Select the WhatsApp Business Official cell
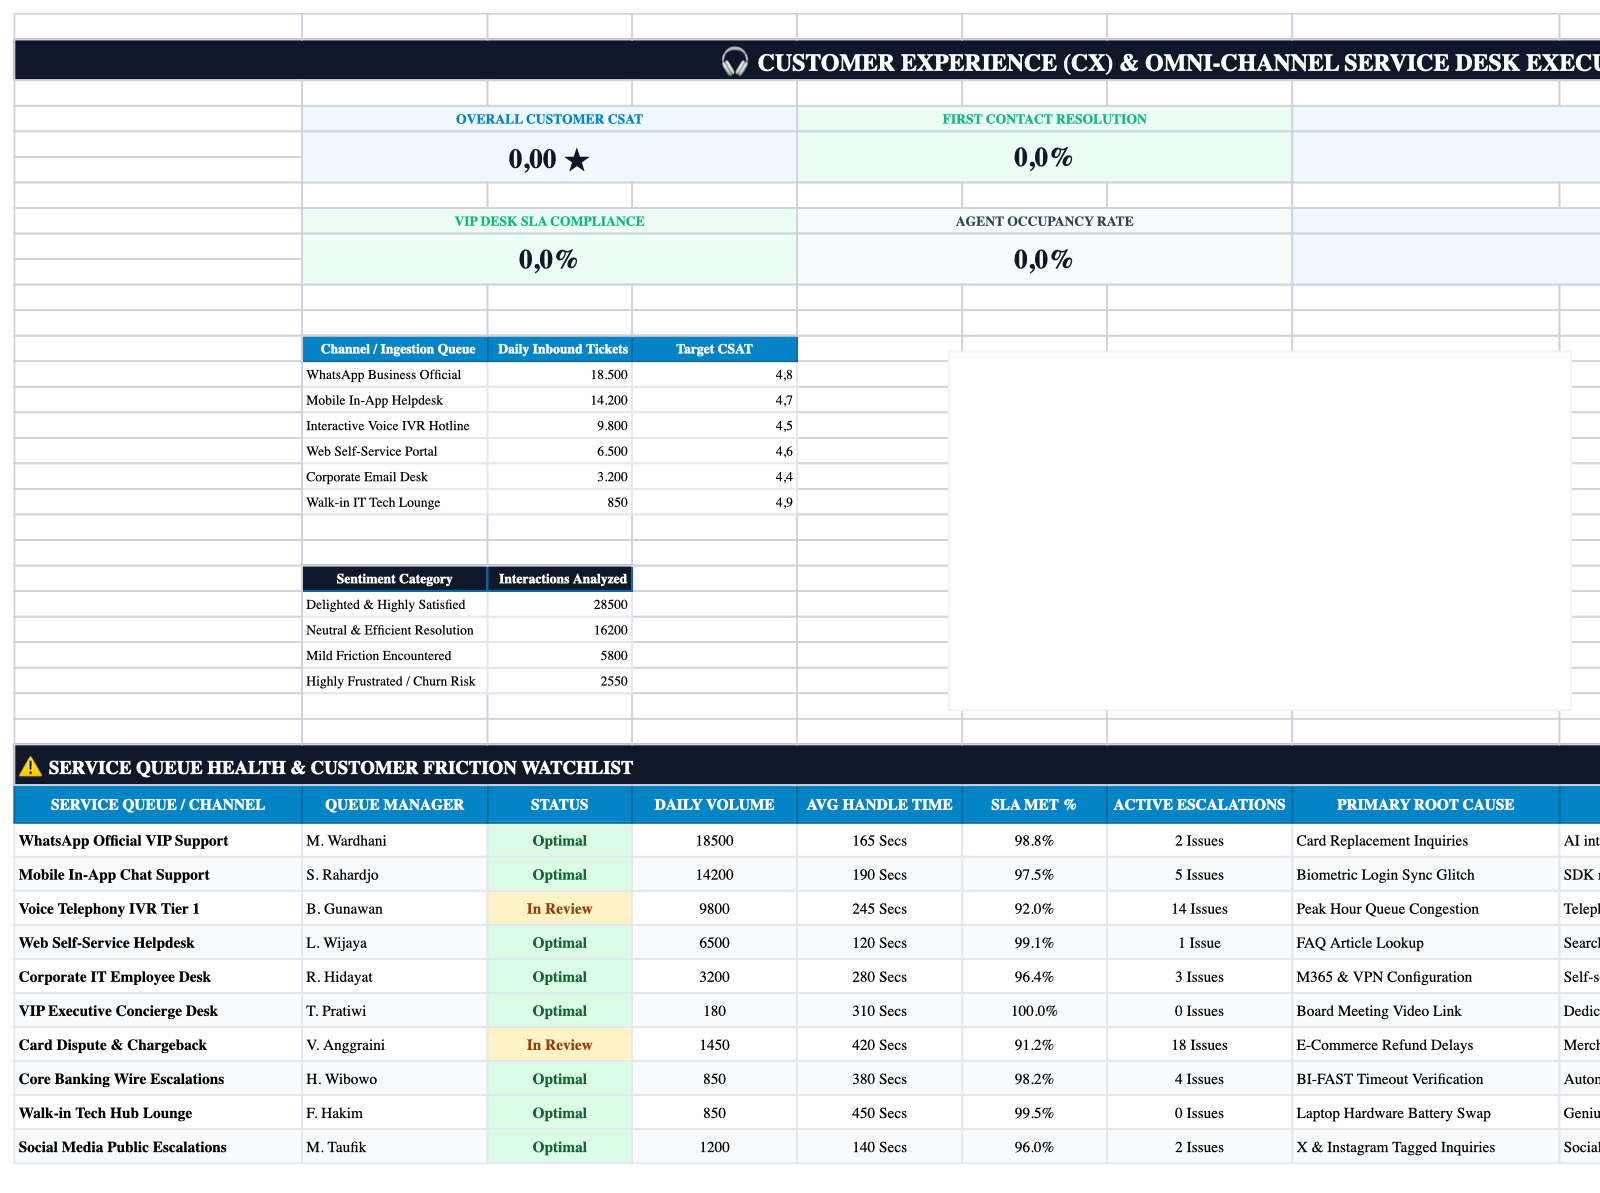The width and height of the screenshot is (1600, 1193). click(395, 375)
